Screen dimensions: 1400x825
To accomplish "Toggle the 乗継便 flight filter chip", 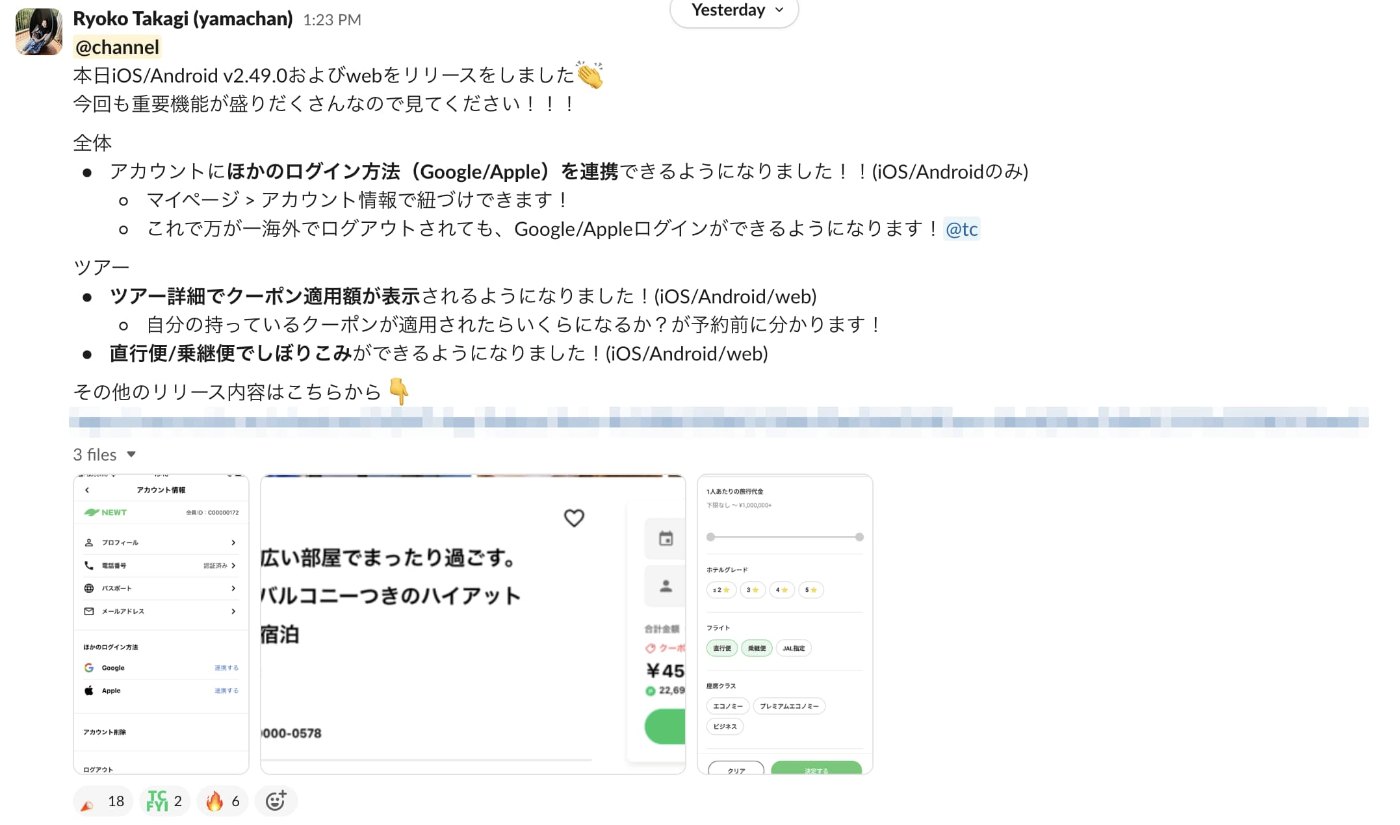I will [756, 648].
